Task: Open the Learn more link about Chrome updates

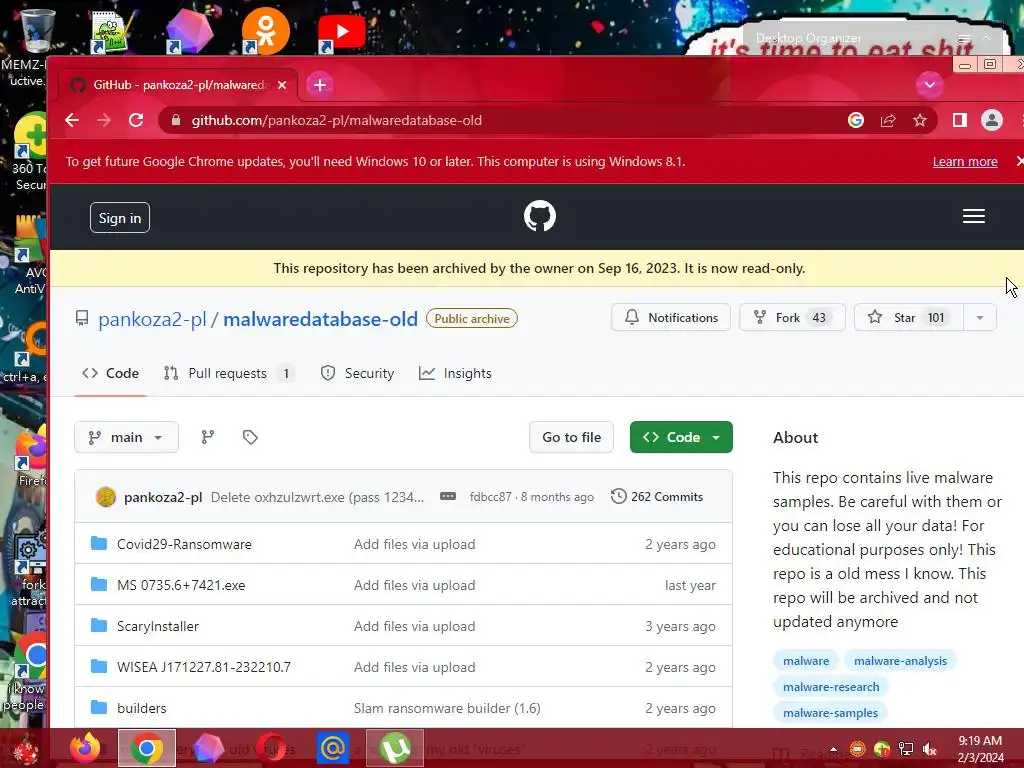Action: point(965,161)
